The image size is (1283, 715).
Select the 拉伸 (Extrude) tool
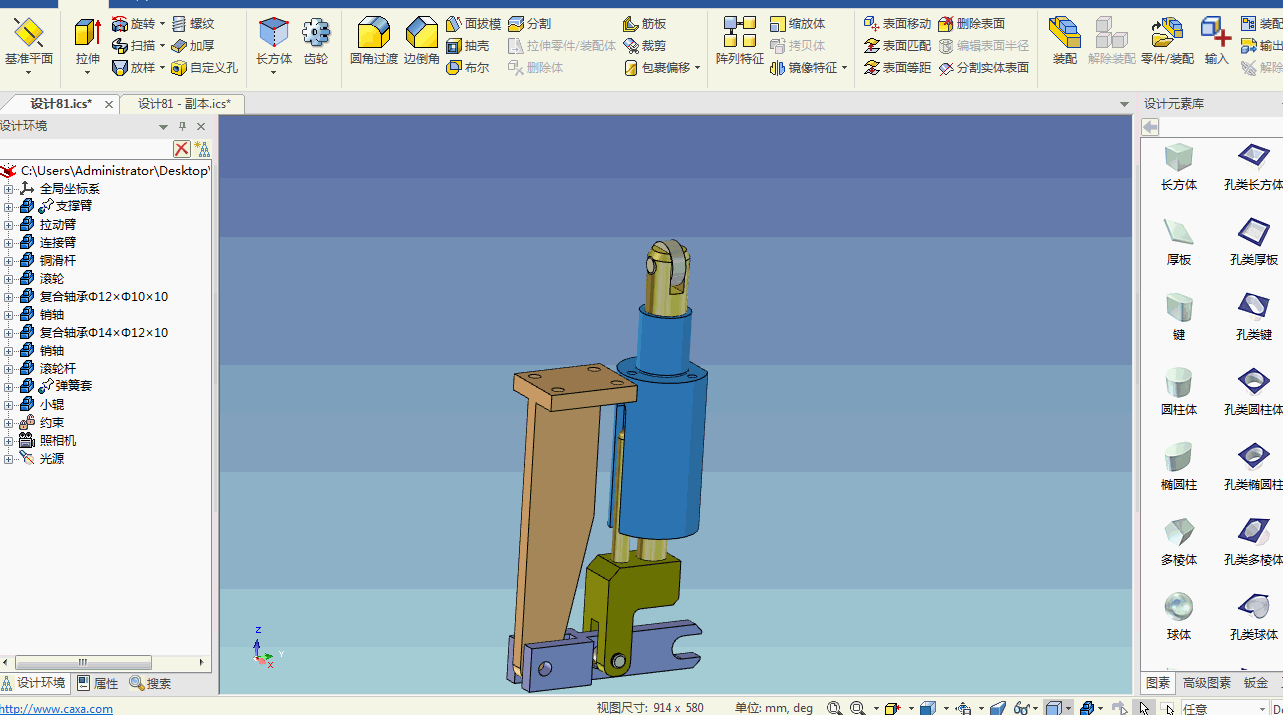click(x=88, y=42)
